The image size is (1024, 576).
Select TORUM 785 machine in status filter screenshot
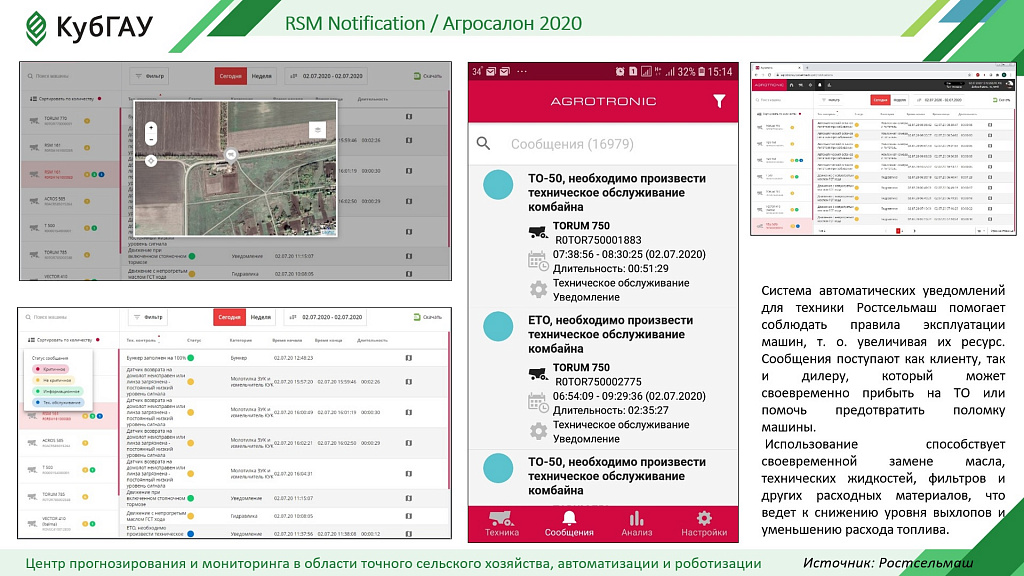click(69, 497)
